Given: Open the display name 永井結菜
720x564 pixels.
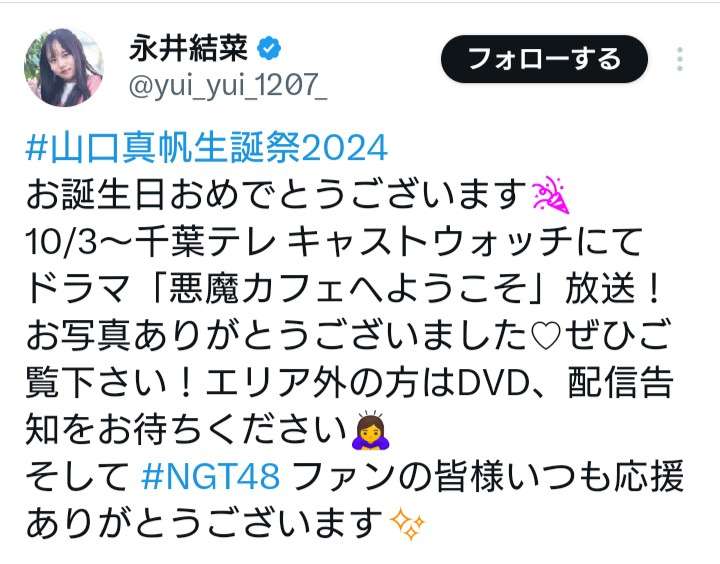Looking at the screenshot, I should pos(188,48).
